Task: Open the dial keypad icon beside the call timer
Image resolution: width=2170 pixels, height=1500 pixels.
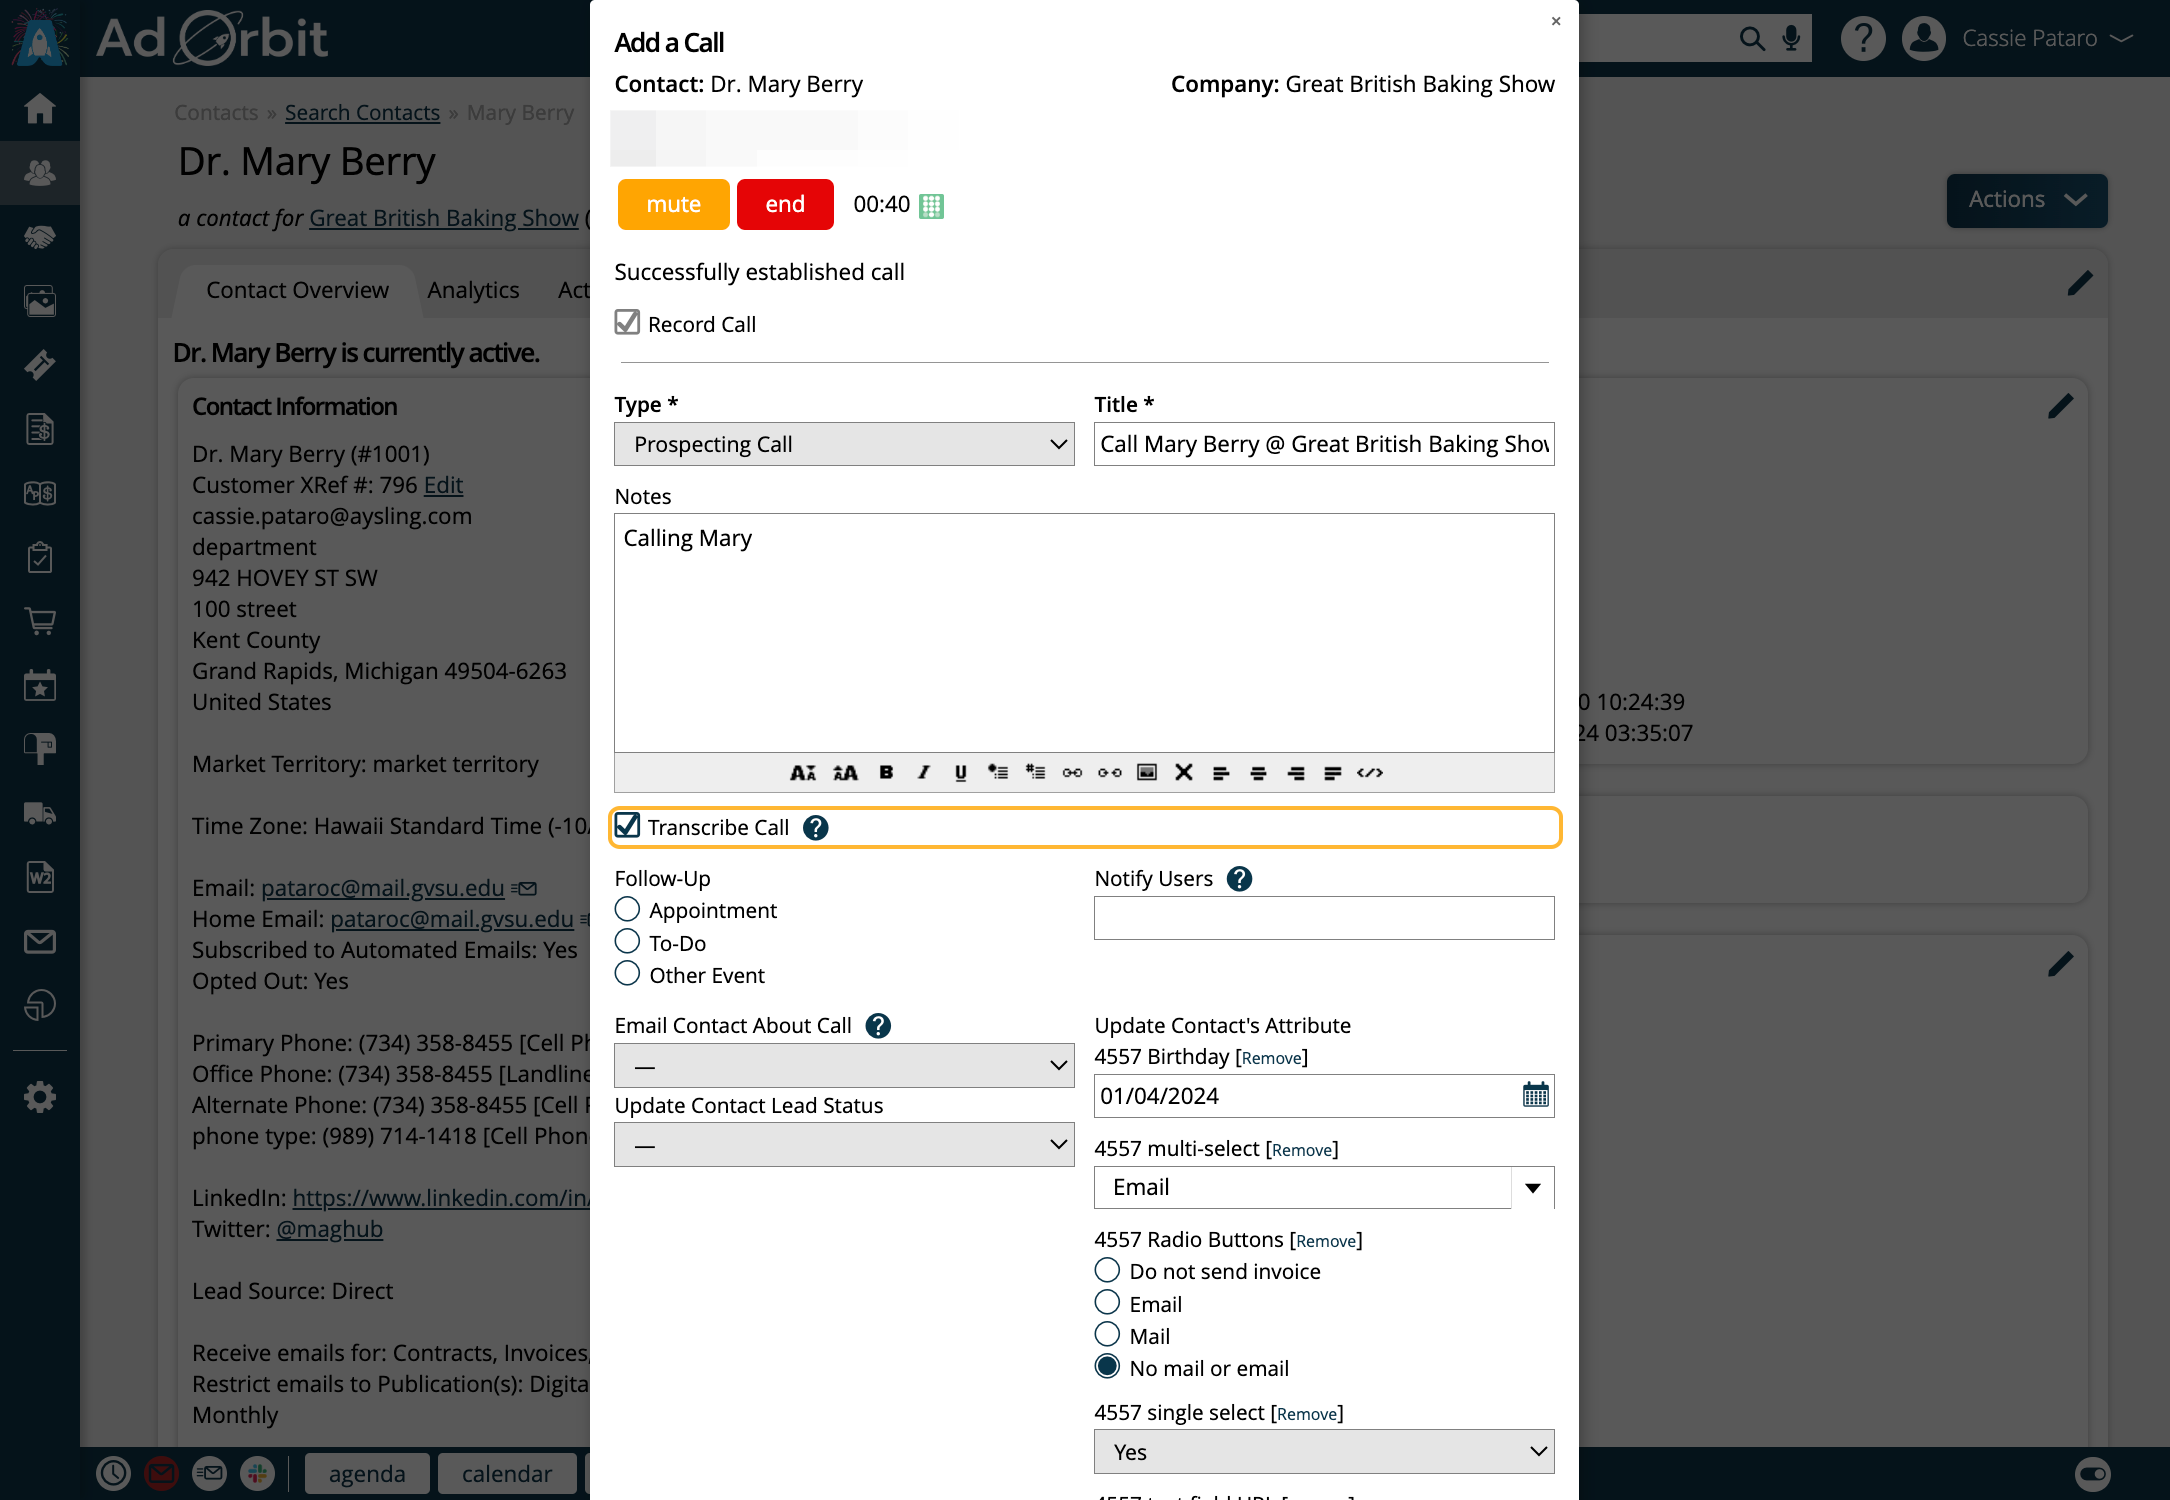Action: click(x=931, y=206)
